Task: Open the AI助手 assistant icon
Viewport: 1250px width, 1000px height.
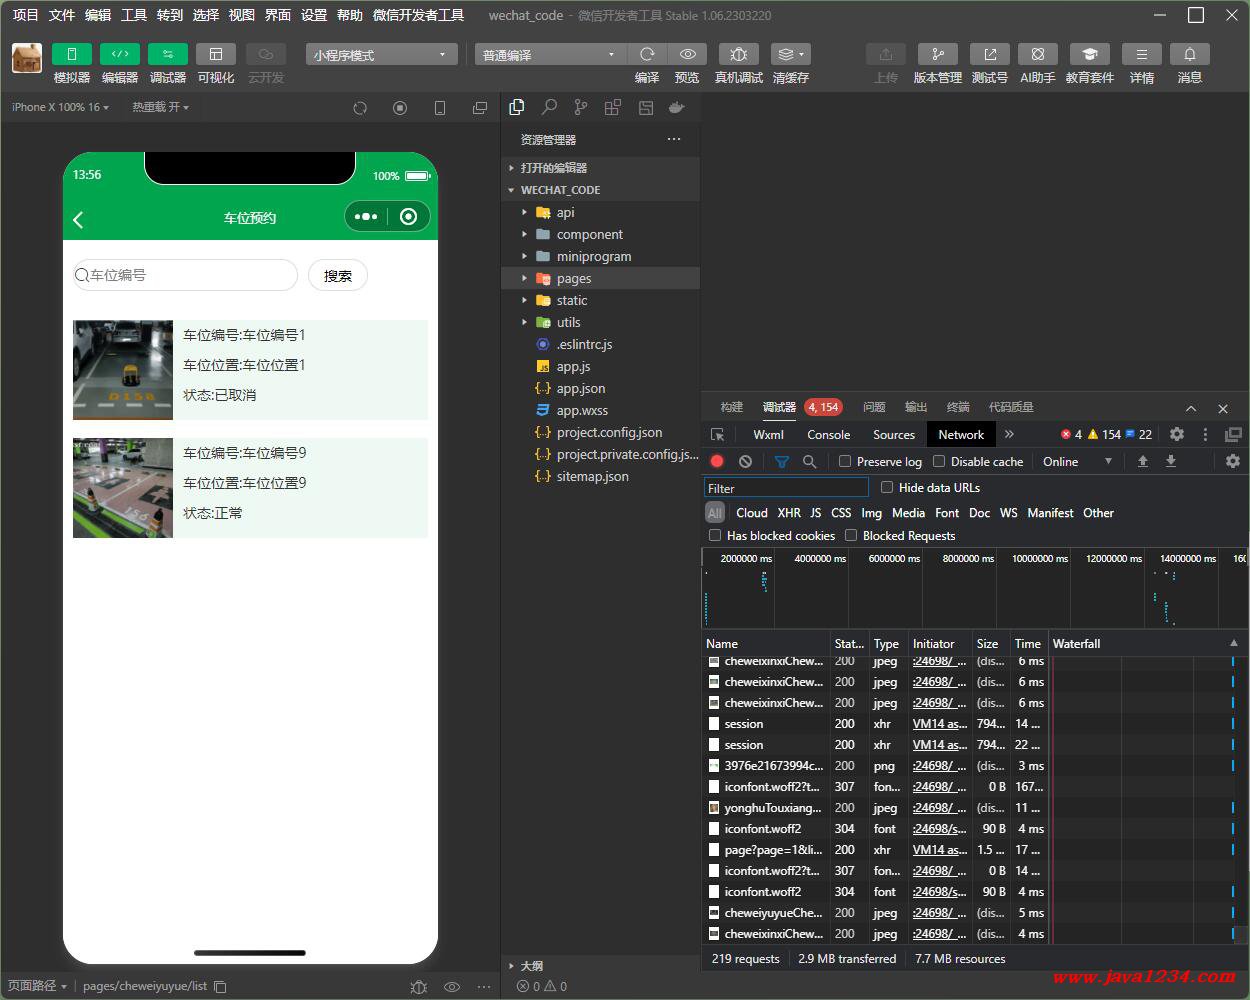Action: click(1038, 54)
